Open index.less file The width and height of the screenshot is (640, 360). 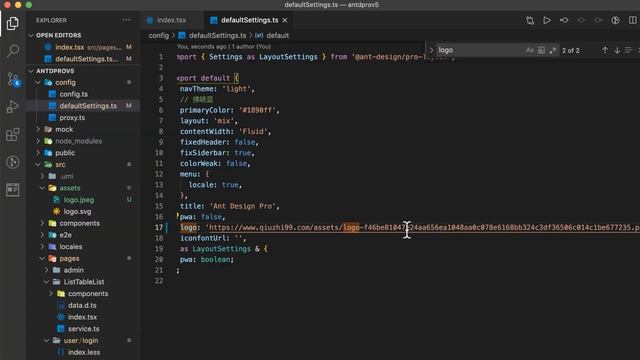coord(83,352)
